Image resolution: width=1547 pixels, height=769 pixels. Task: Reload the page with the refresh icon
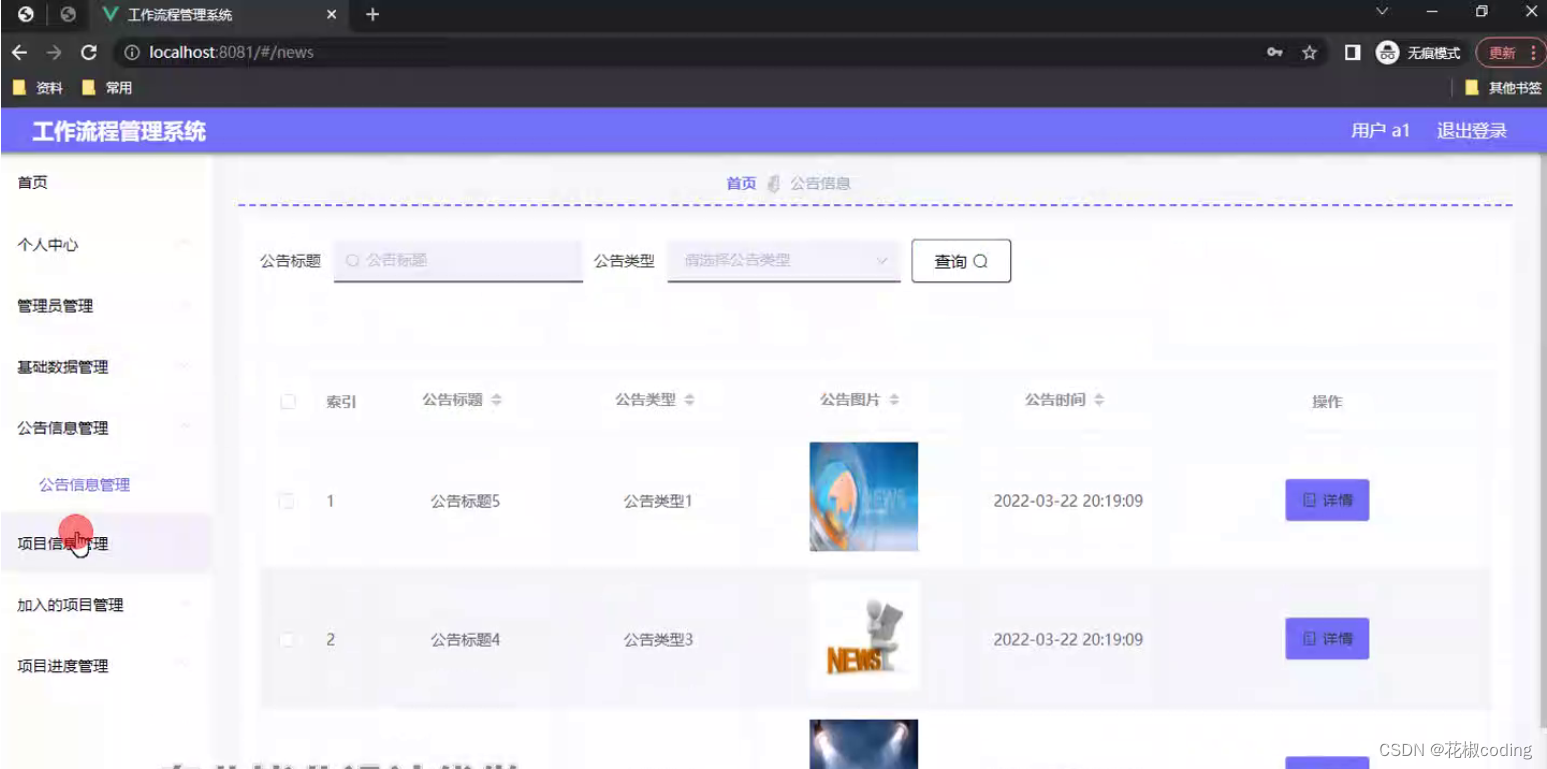pyautogui.click(x=89, y=52)
